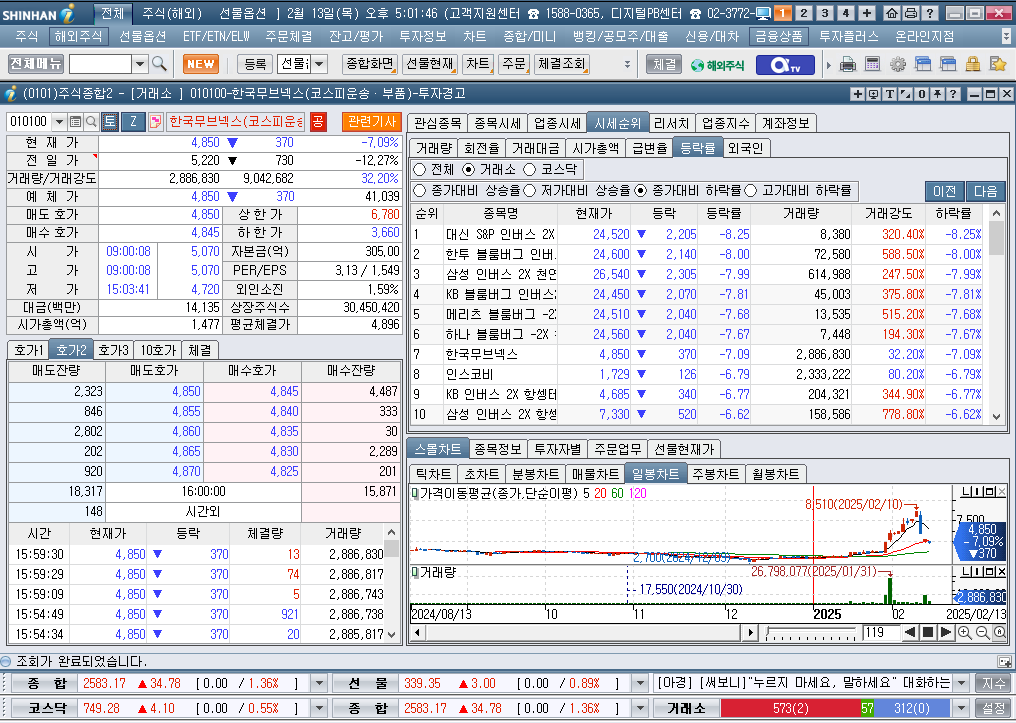
Task: Select the 전체 market radio button
Action: point(420,169)
